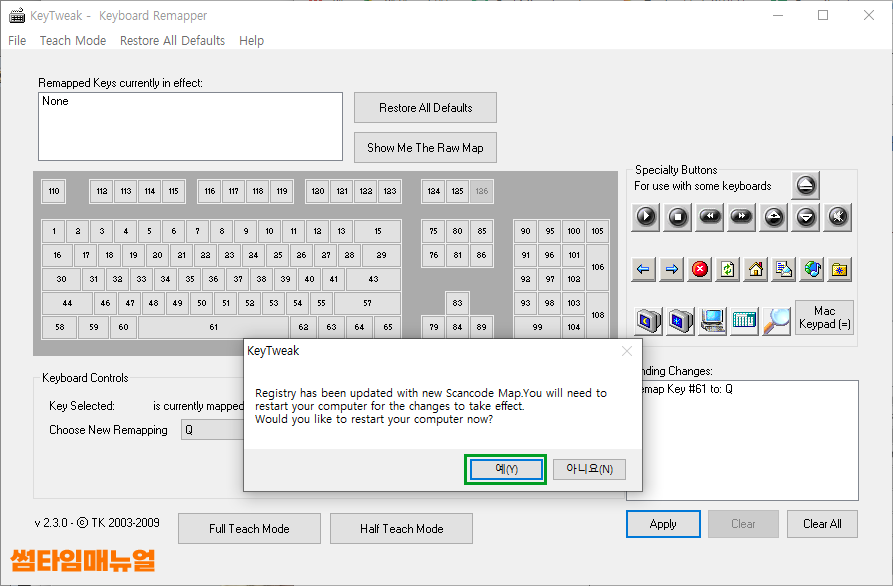Select keyboard key 61 (spacebar)
Viewport: 893px width, 586px height.
tap(214, 327)
